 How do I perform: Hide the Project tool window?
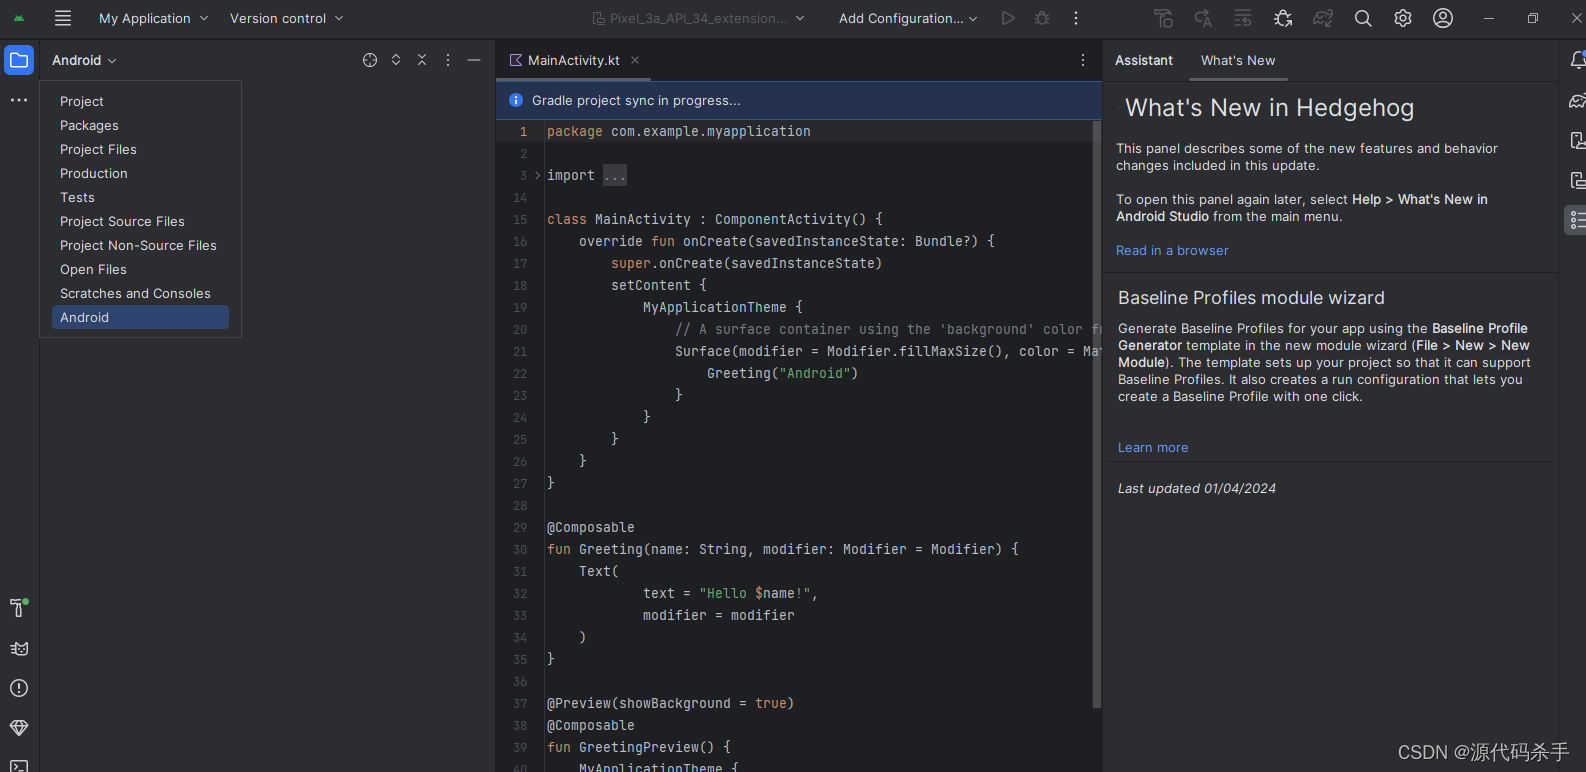point(474,60)
